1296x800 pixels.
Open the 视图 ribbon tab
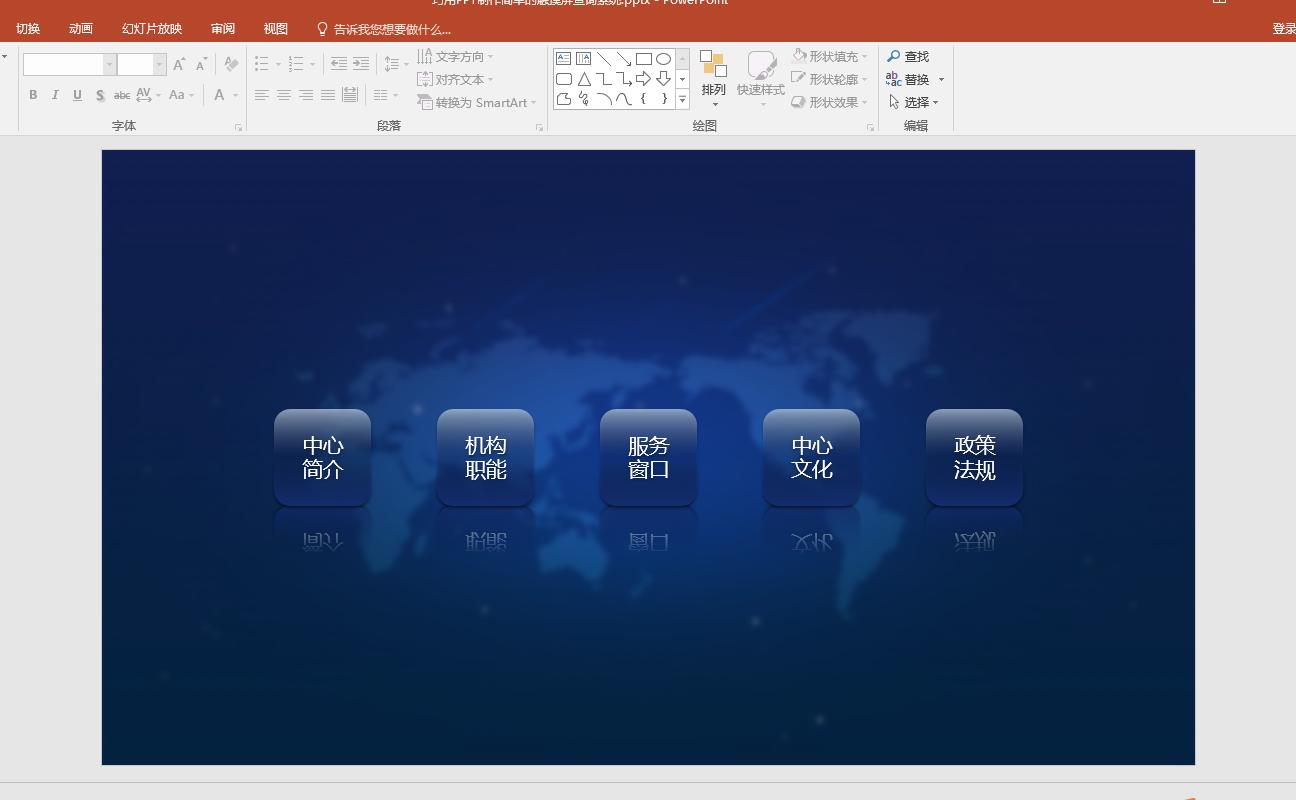click(275, 29)
